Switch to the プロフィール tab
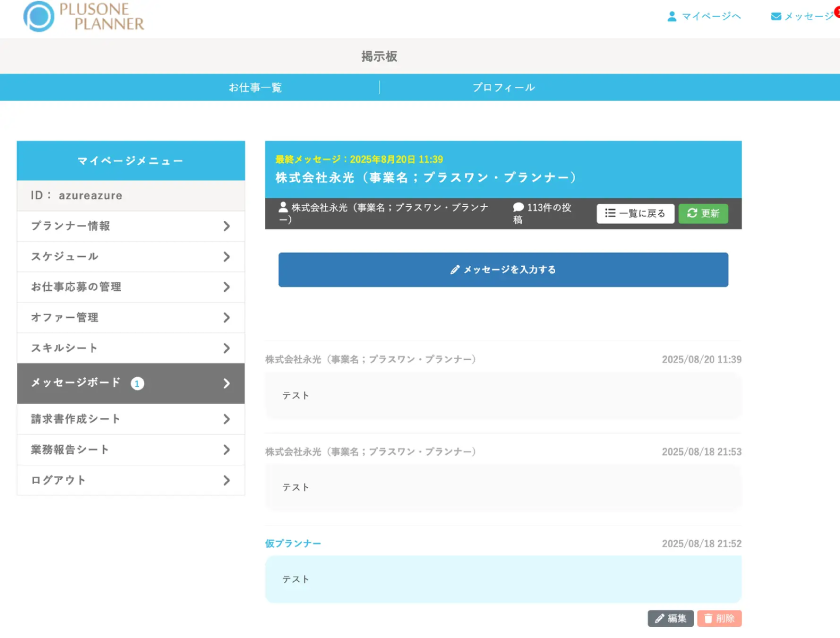Viewport: 840px width, 638px height. coord(503,87)
